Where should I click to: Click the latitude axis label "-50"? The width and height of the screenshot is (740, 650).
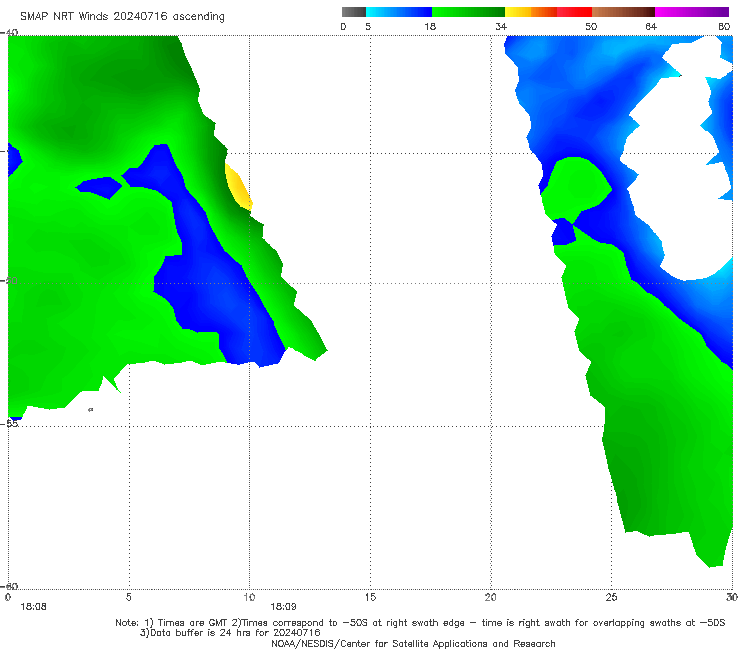10,280
